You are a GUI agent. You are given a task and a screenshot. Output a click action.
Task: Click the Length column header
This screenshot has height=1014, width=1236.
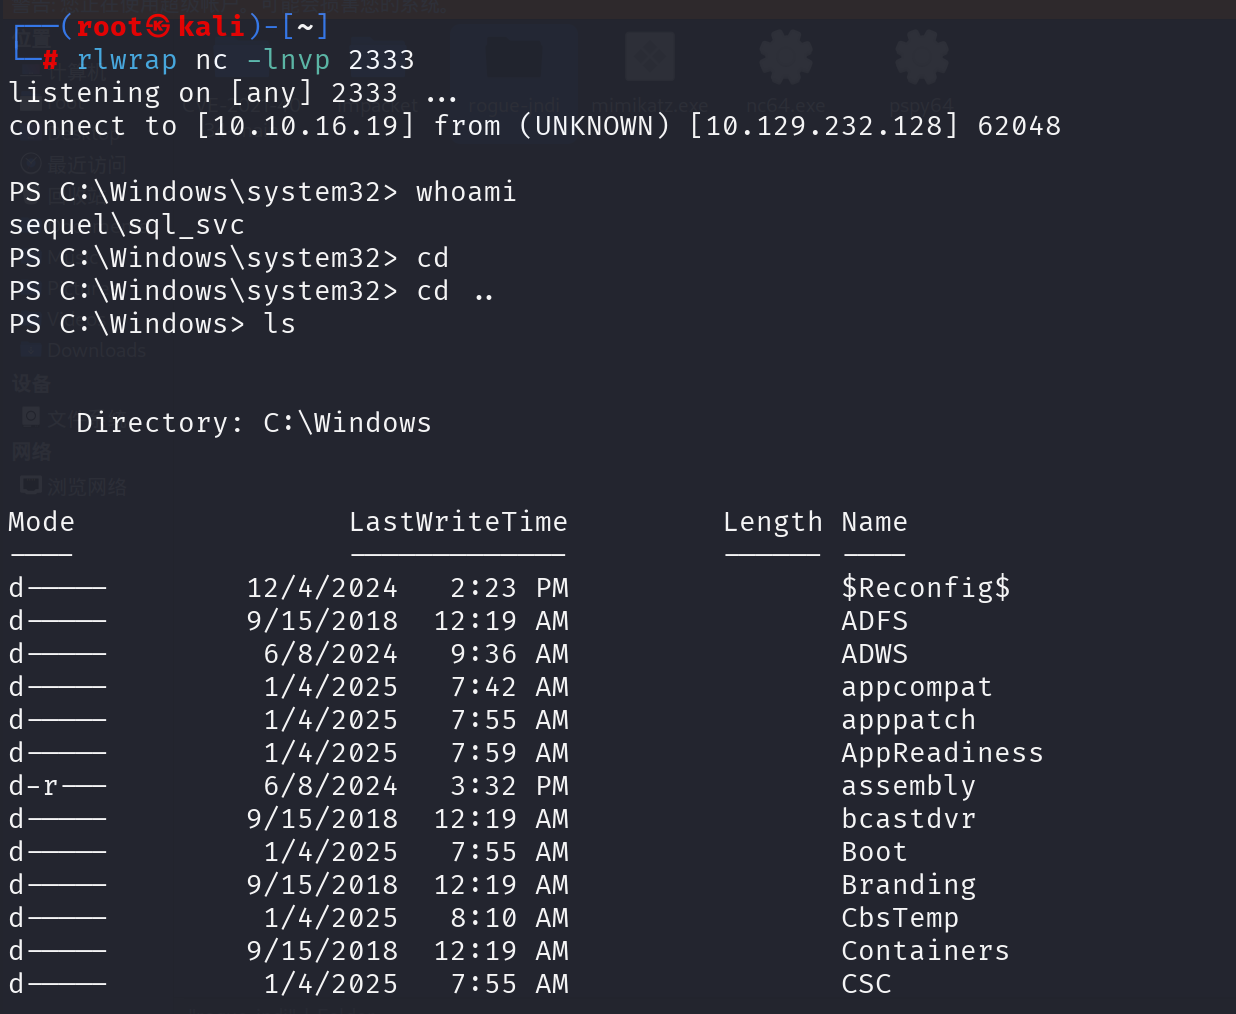pos(772,522)
